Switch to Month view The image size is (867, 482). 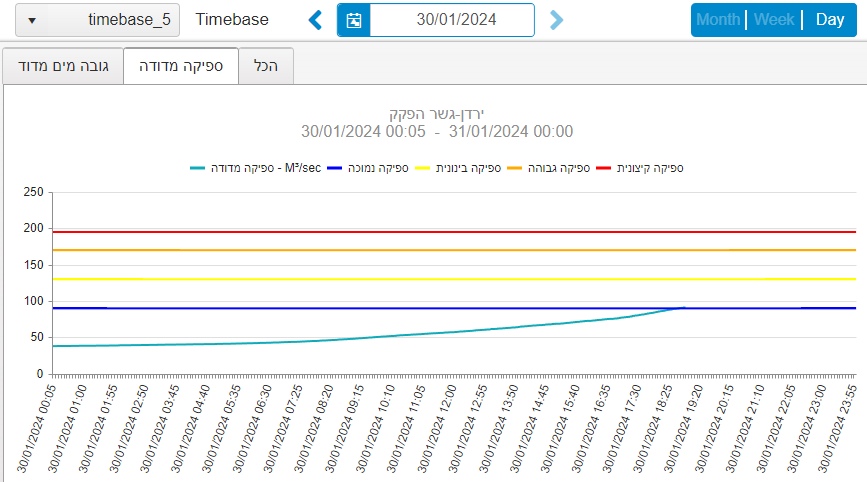pos(718,20)
